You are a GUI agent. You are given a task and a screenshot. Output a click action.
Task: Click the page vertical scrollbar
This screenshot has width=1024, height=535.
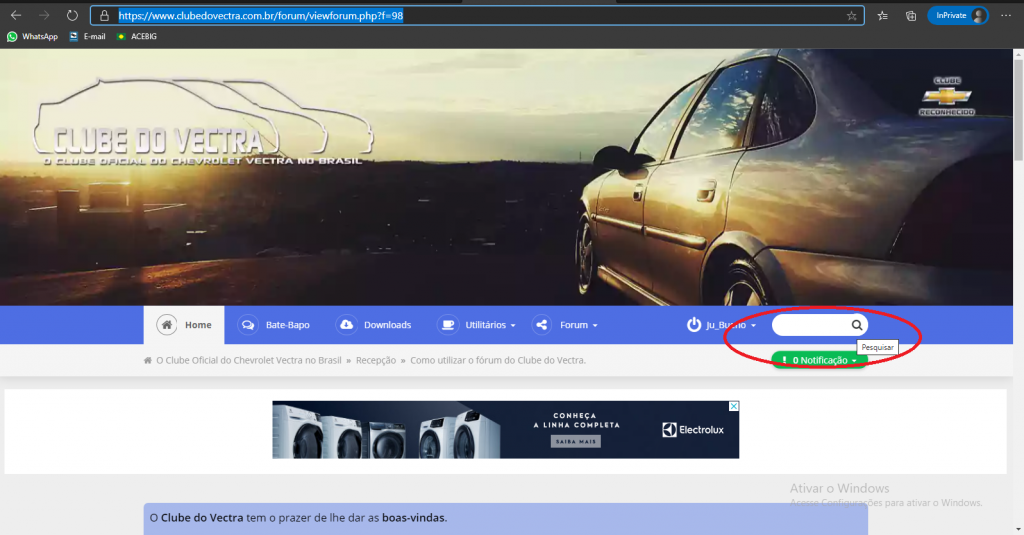coord(1018,111)
